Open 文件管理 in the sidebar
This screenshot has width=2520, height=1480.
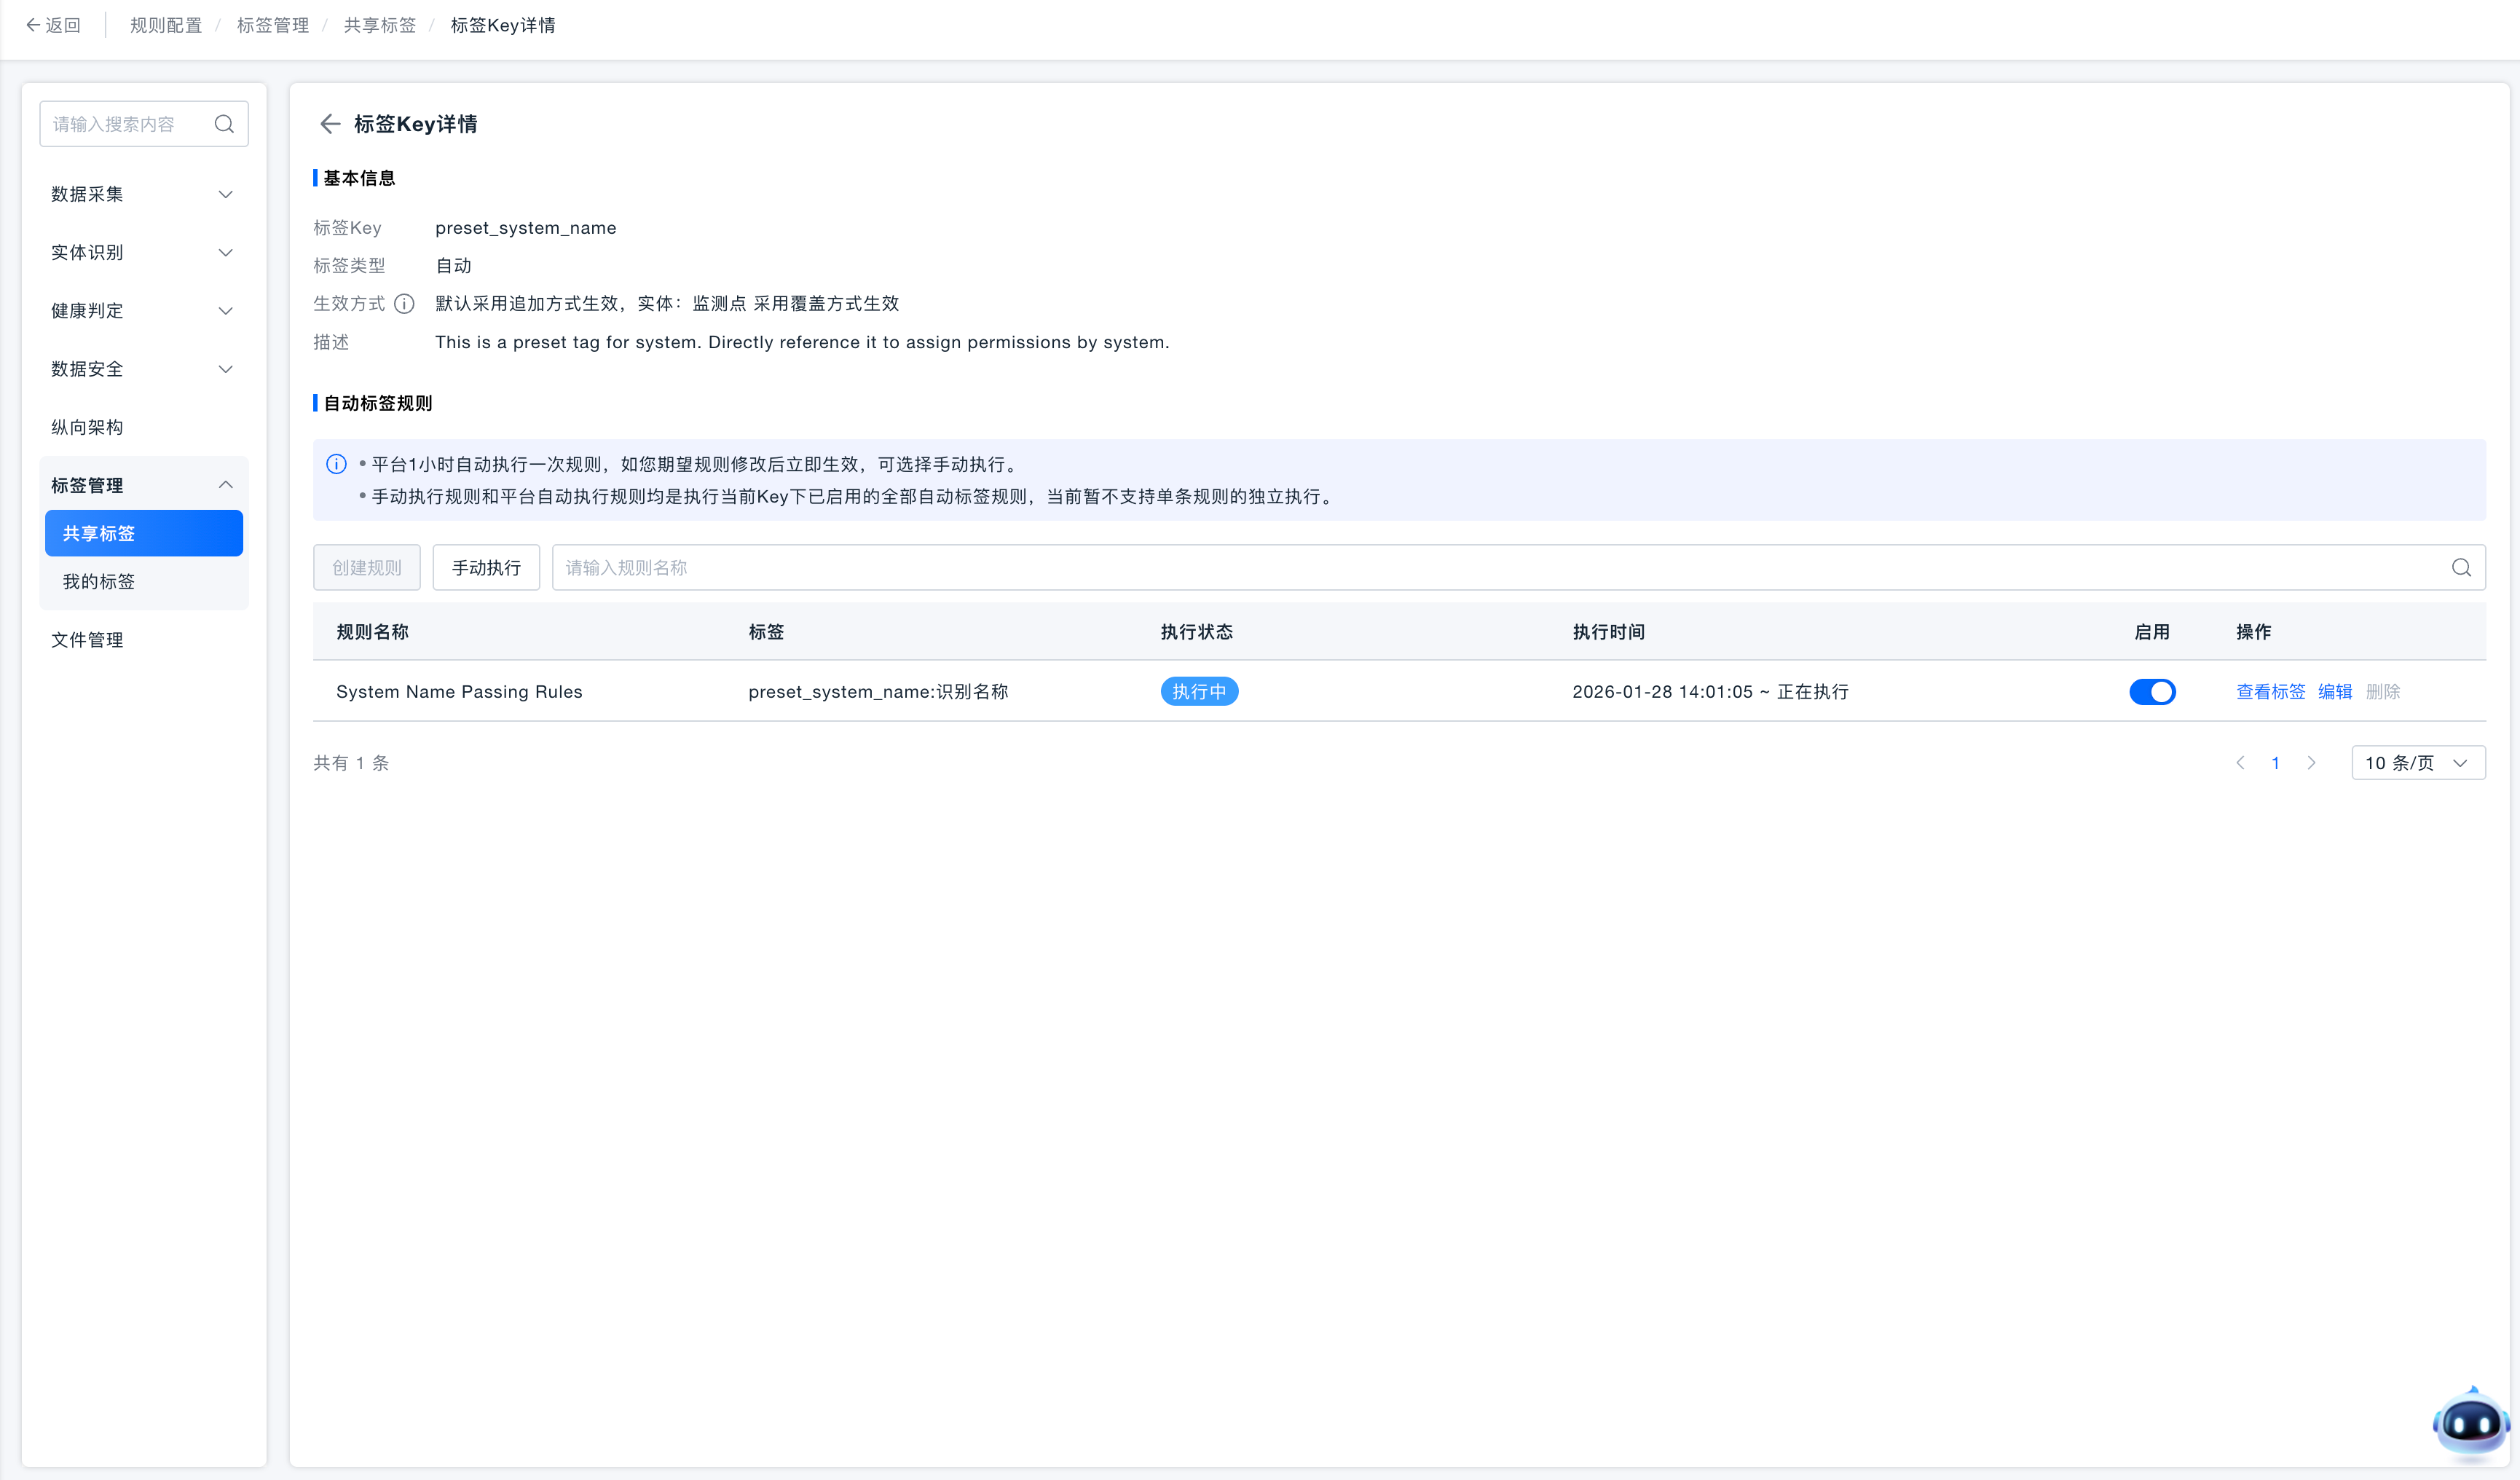(87, 640)
